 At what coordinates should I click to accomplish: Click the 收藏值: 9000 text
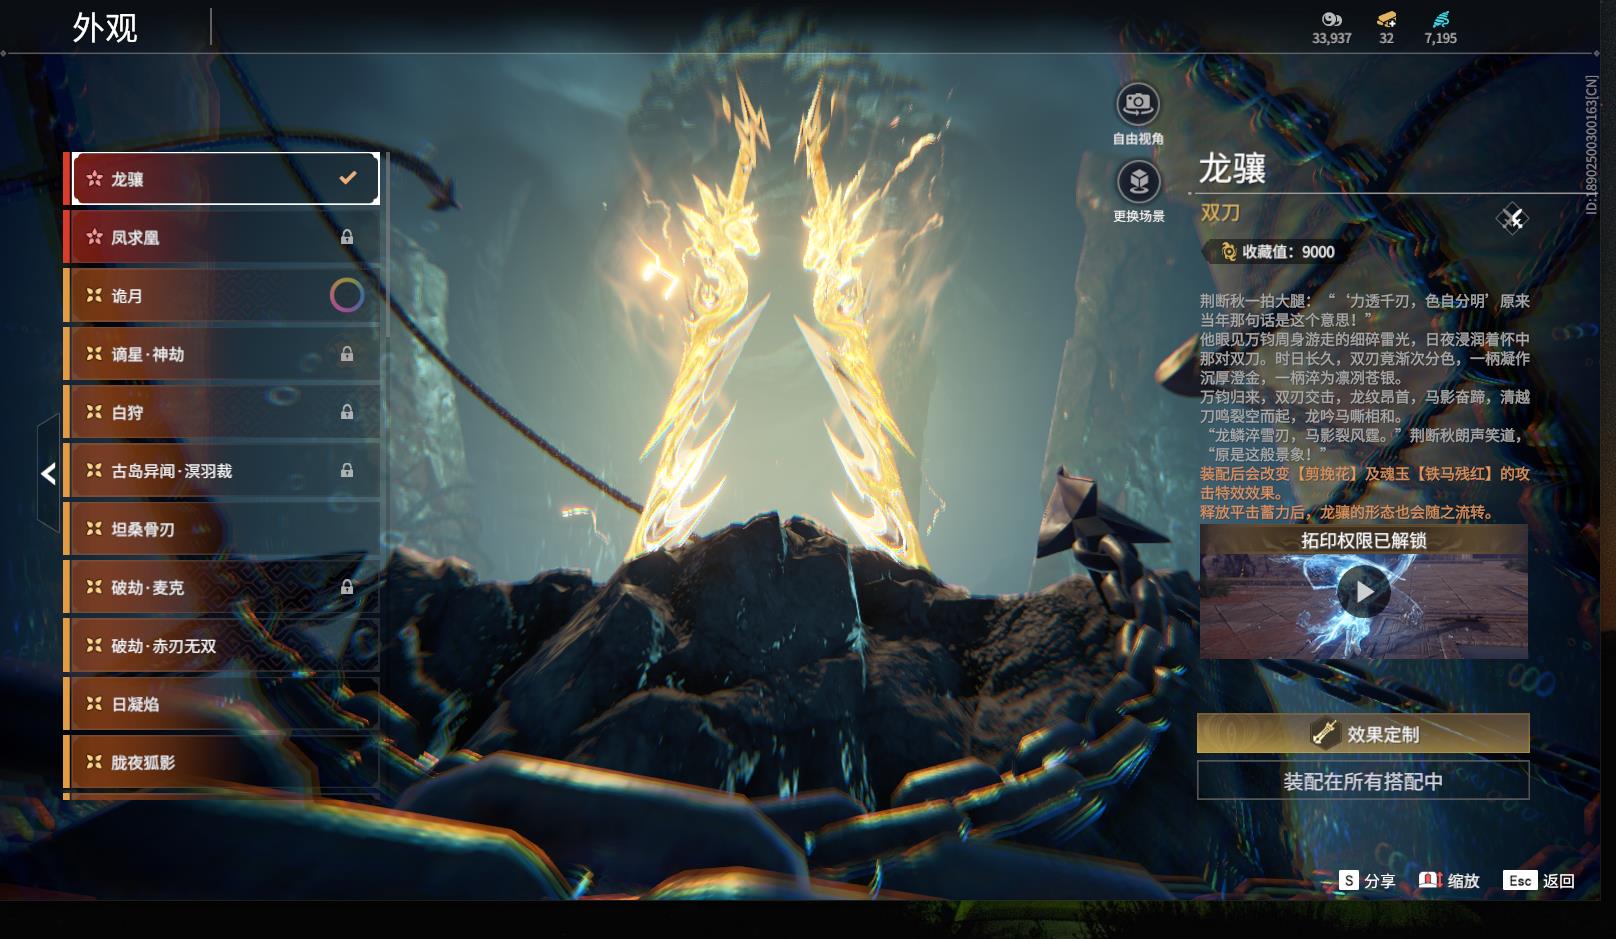point(1288,252)
